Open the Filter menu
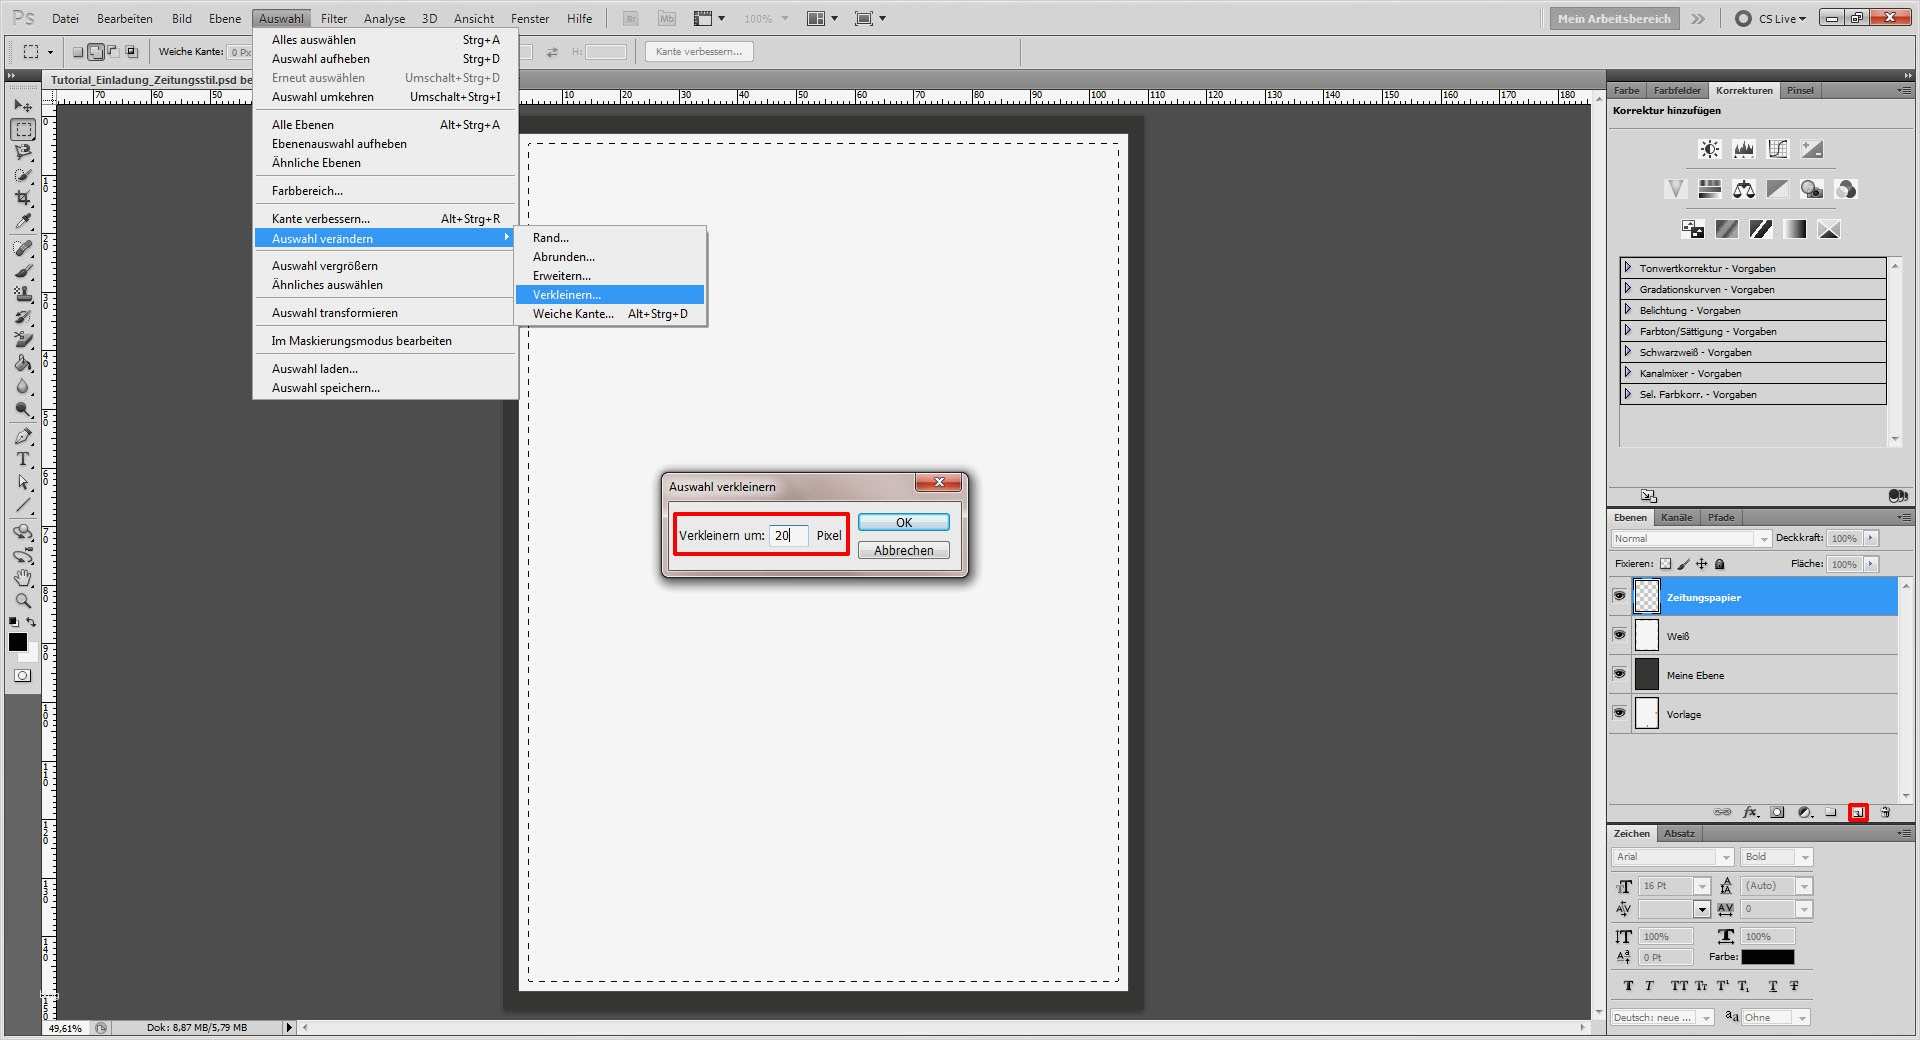 click(x=334, y=18)
